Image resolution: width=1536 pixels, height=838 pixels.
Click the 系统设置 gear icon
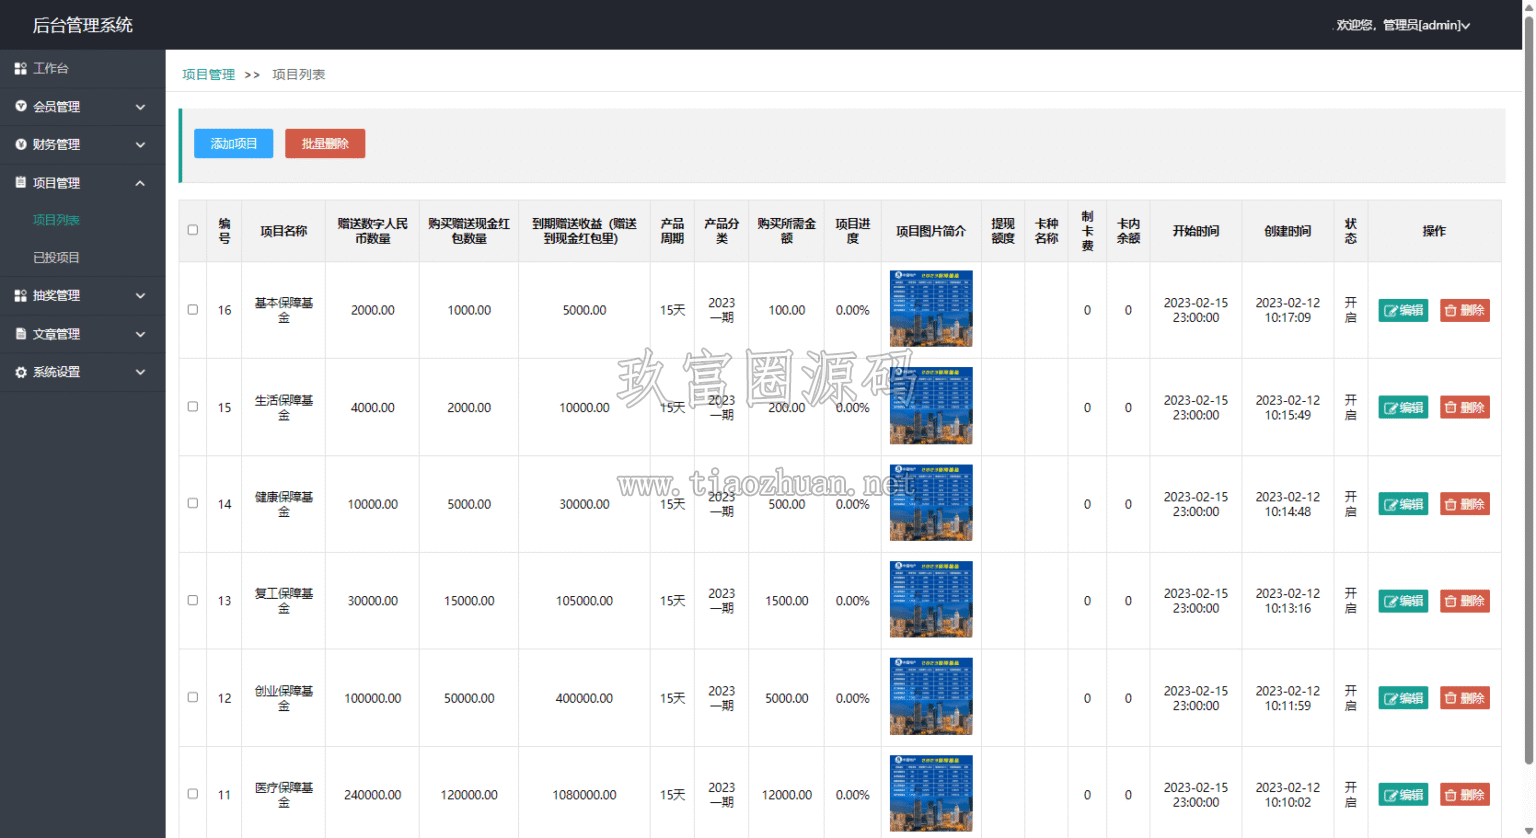click(x=20, y=372)
